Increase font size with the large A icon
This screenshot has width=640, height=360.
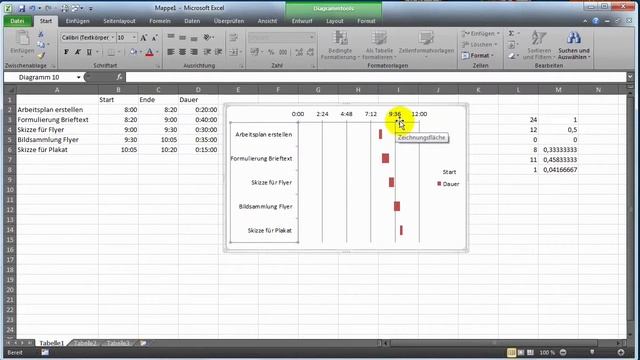click(x=143, y=38)
